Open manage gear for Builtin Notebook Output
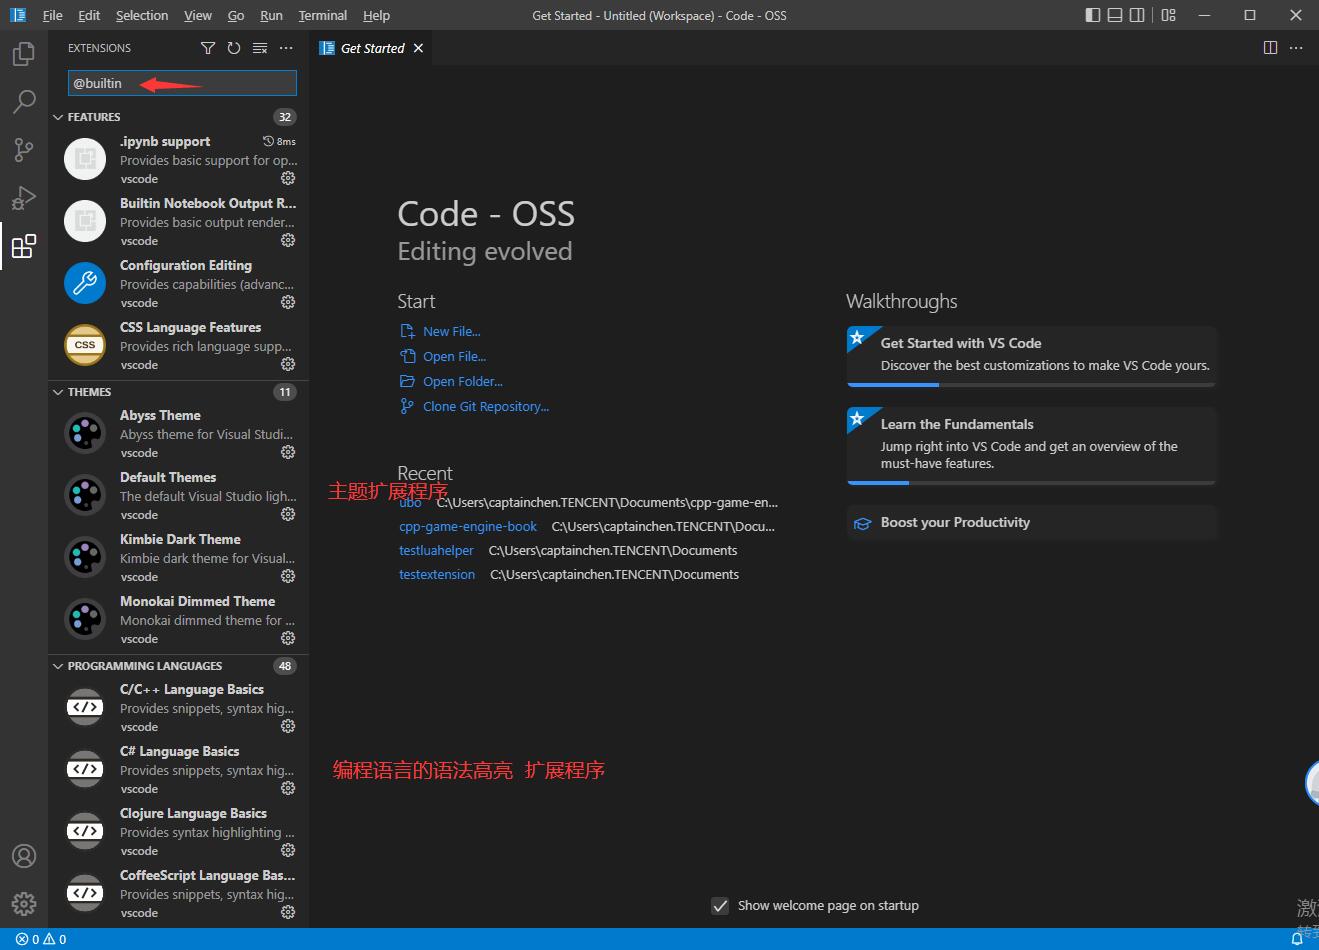 coord(288,240)
